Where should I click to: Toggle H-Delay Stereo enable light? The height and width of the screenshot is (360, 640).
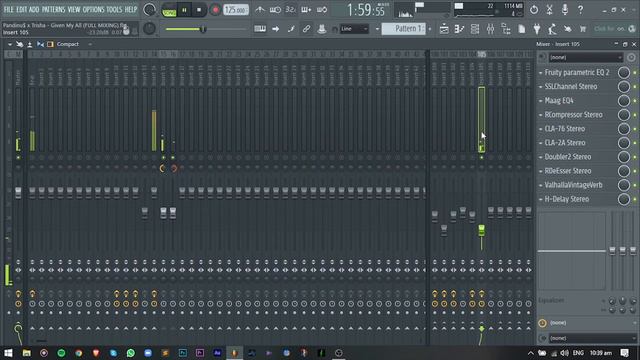coord(635,199)
